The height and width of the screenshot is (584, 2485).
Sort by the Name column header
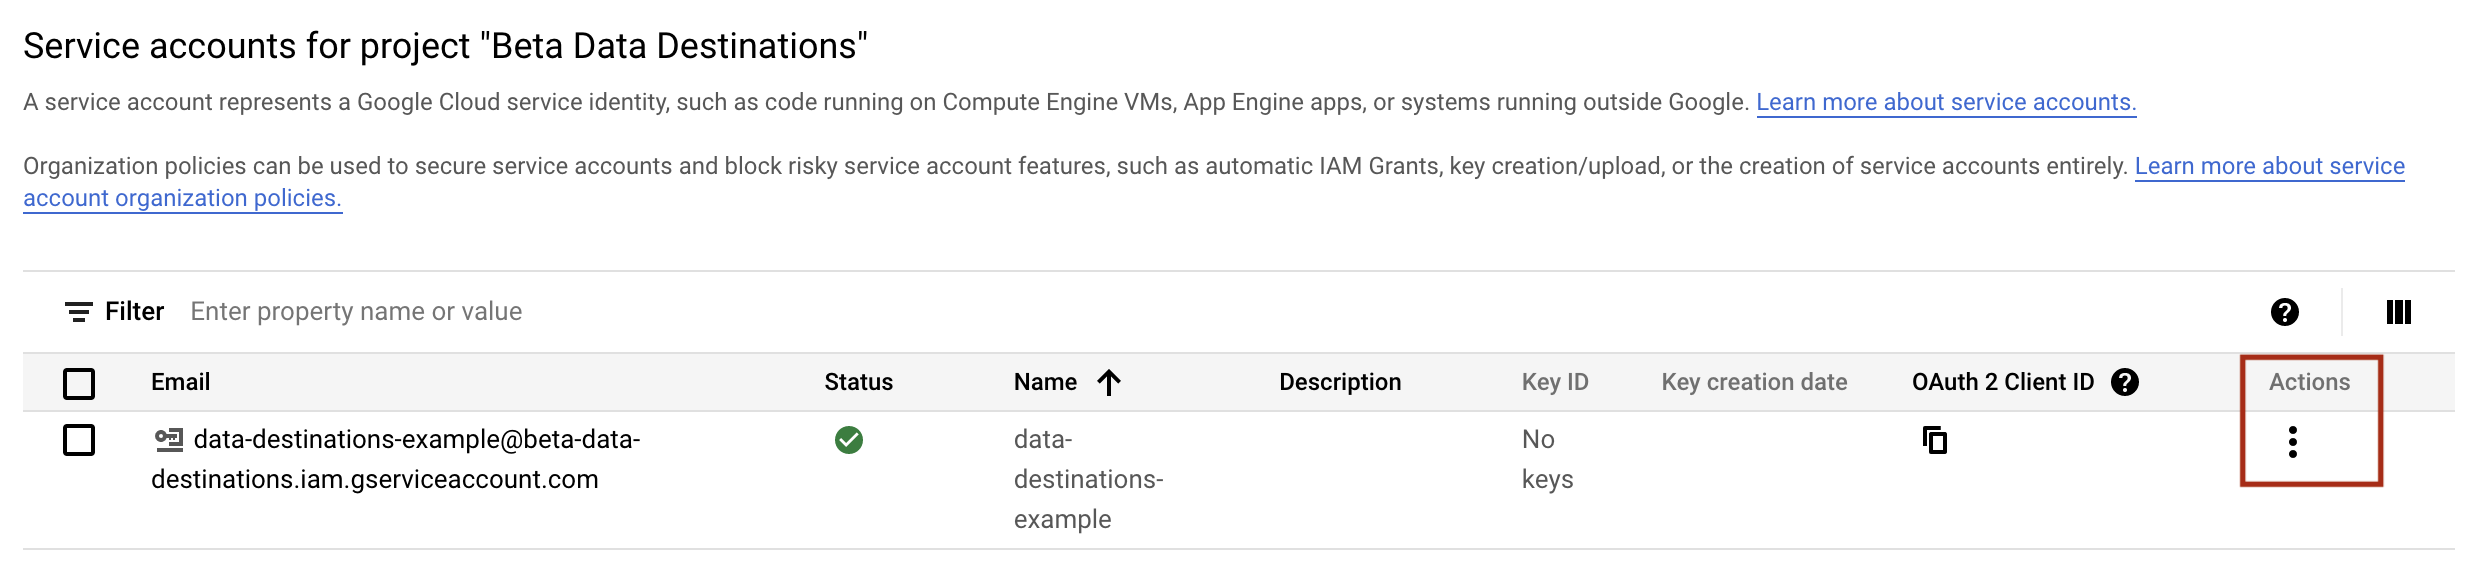pos(1045,382)
